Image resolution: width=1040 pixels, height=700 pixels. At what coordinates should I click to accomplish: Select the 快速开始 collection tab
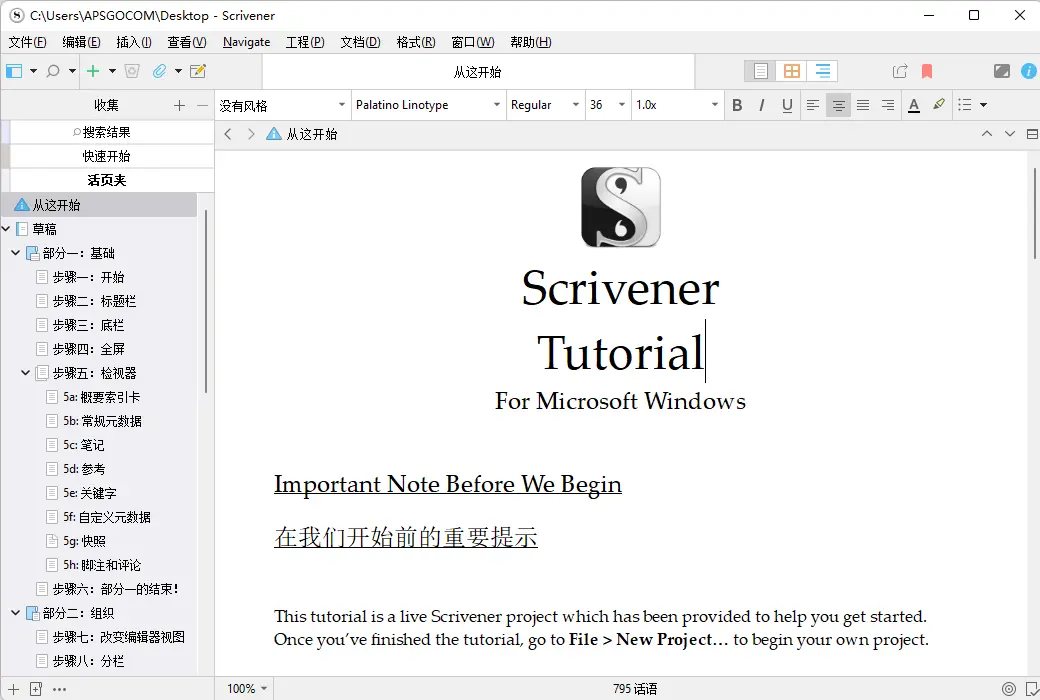pos(107,156)
